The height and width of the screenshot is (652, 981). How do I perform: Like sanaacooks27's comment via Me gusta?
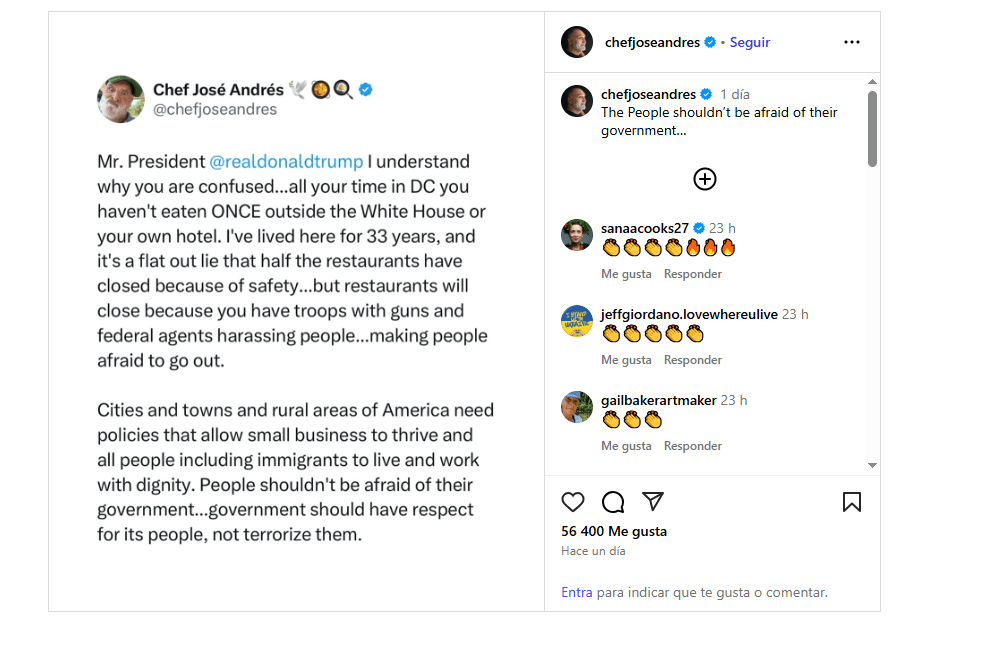626,274
